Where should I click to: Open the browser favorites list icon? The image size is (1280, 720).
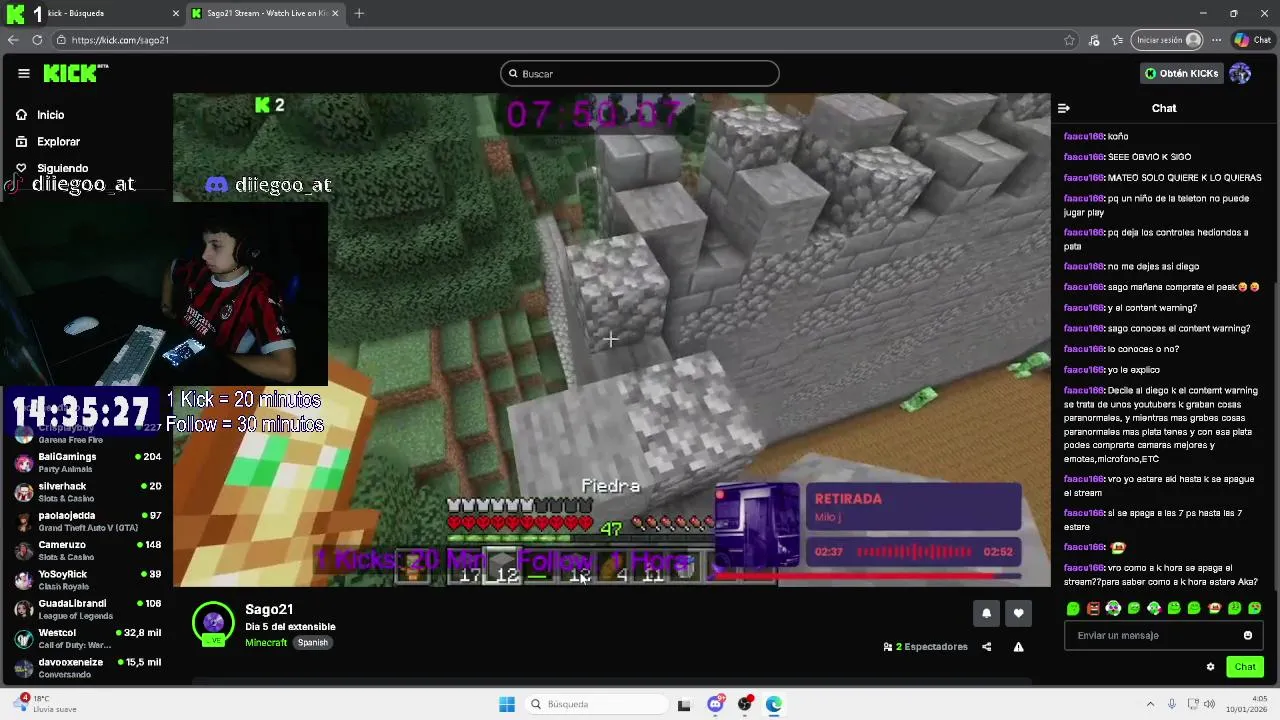(x=1117, y=40)
